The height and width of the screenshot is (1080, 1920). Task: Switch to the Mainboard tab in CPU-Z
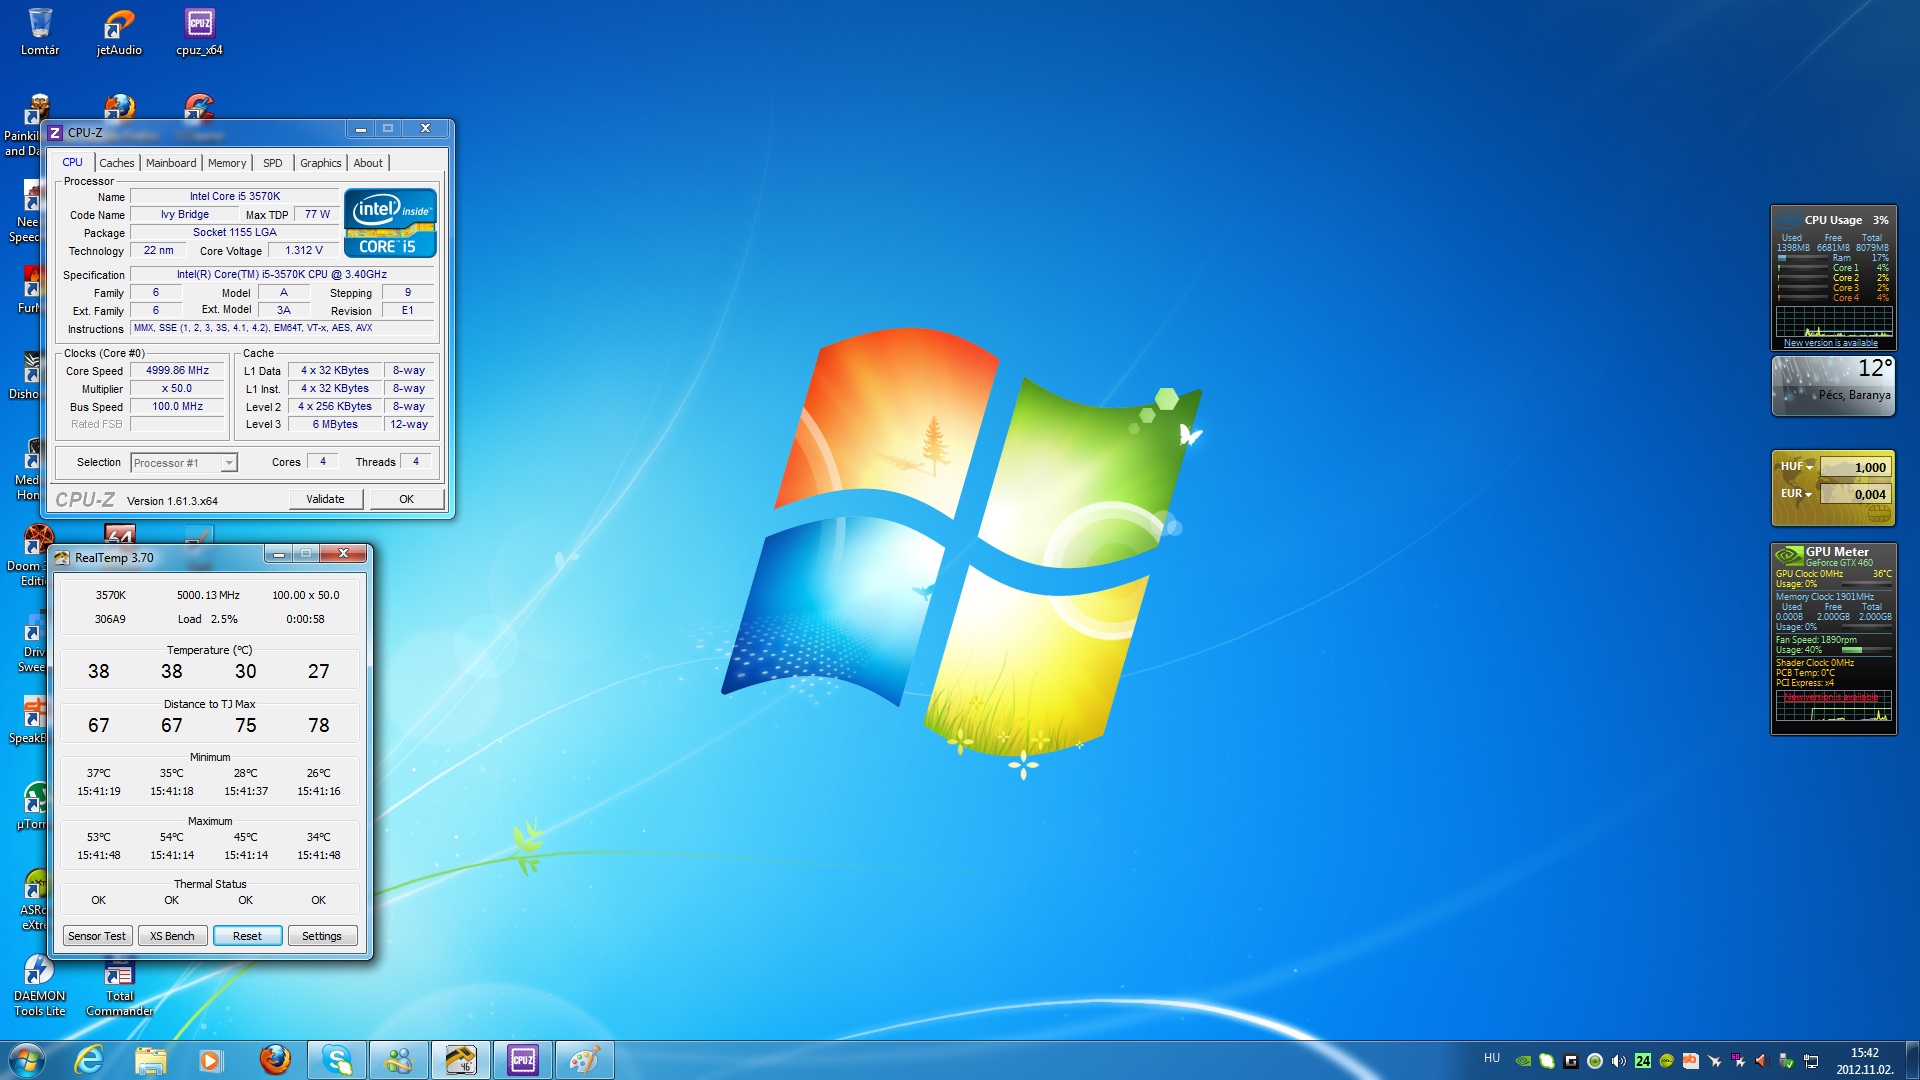(x=171, y=163)
